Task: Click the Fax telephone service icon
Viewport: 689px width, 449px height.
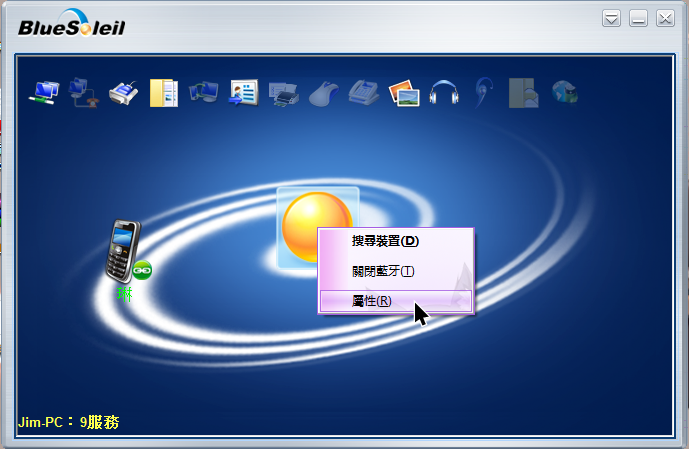Action: tap(363, 94)
